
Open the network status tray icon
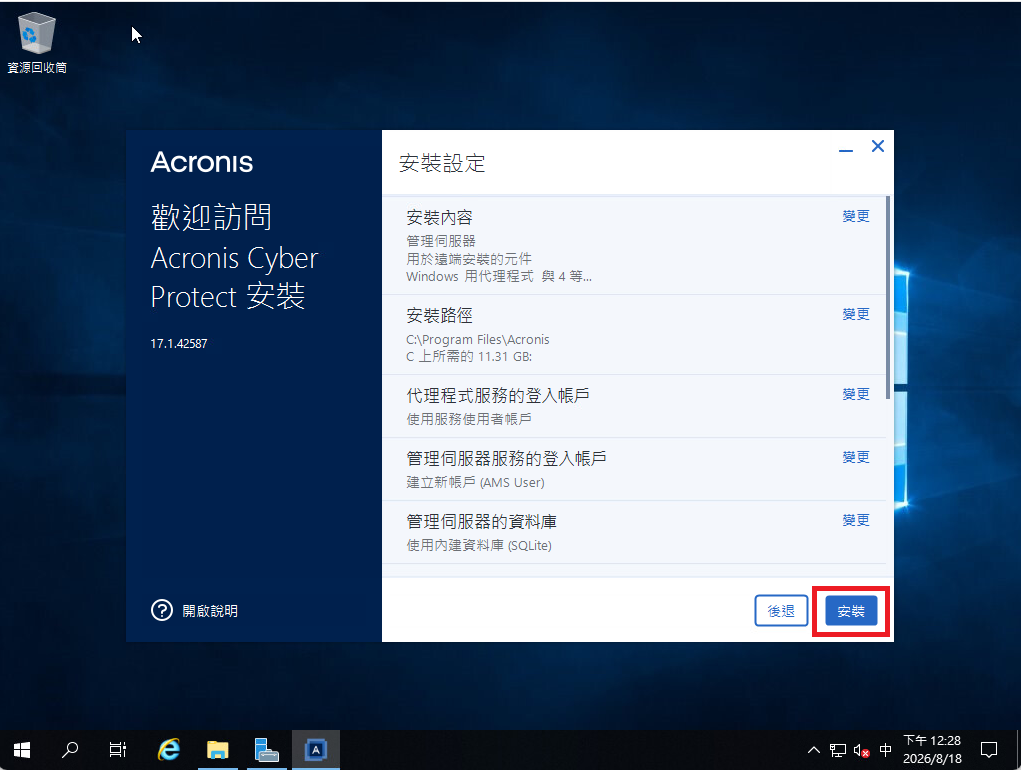click(838, 750)
